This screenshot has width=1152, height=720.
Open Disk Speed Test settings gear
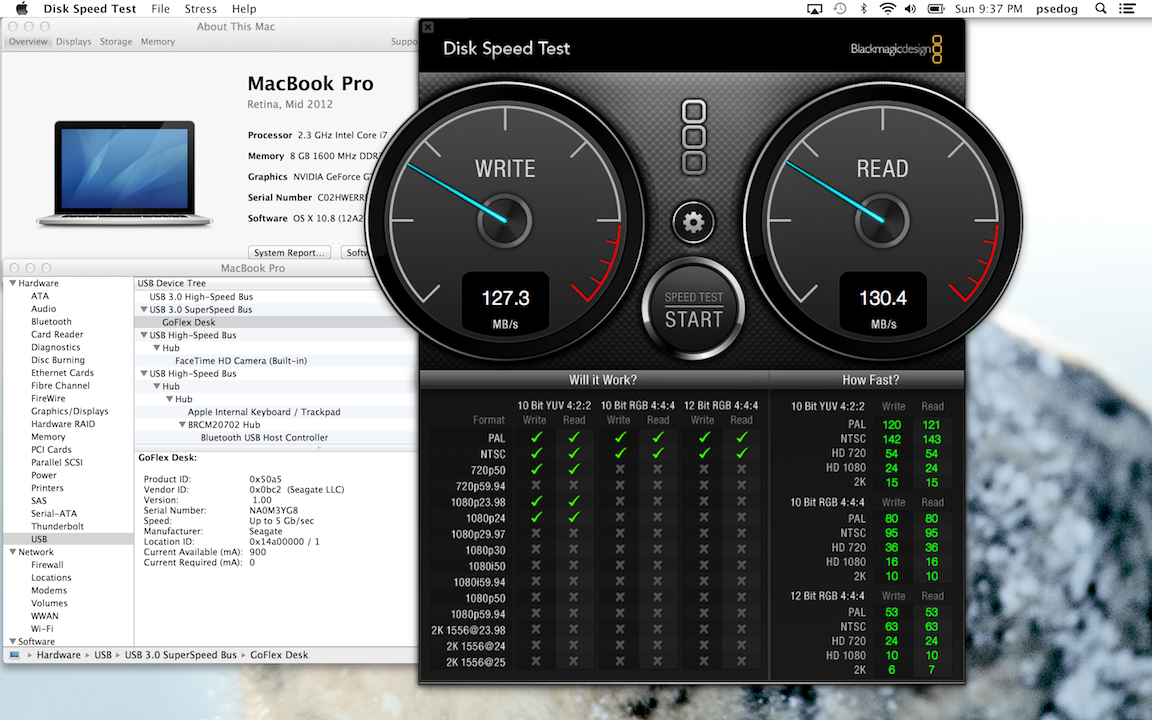[693, 222]
